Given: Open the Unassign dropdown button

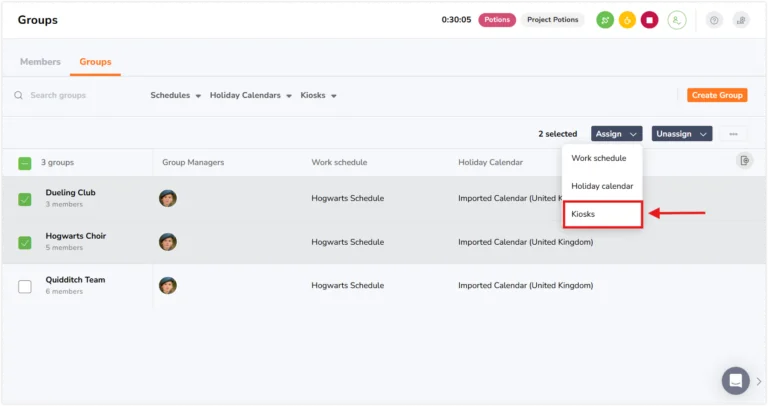Looking at the screenshot, I should coord(682,134).
